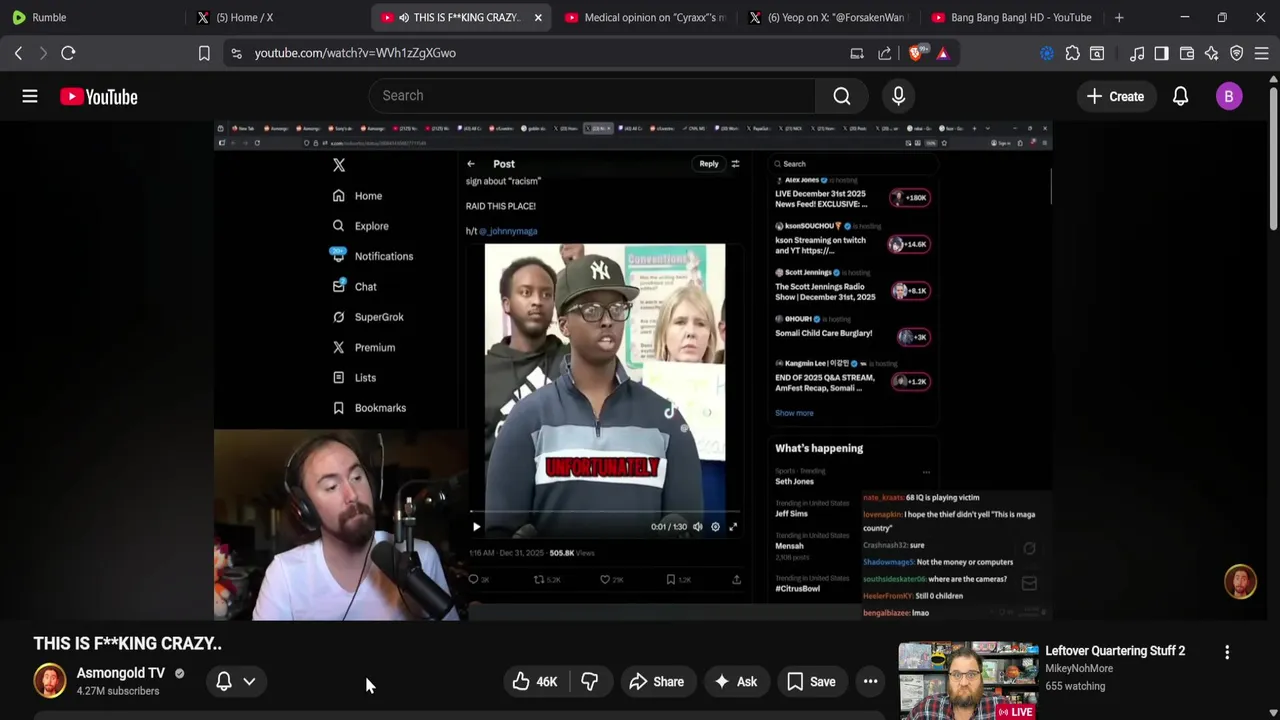Click the 4.27M subscribers text
Viewport: 1280px width, 720px height.
point(118,691)
